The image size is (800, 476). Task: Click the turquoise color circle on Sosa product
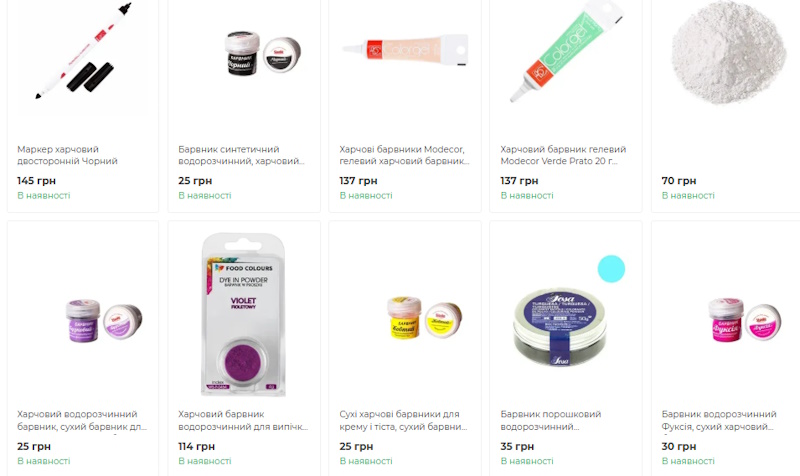[611, 269]
